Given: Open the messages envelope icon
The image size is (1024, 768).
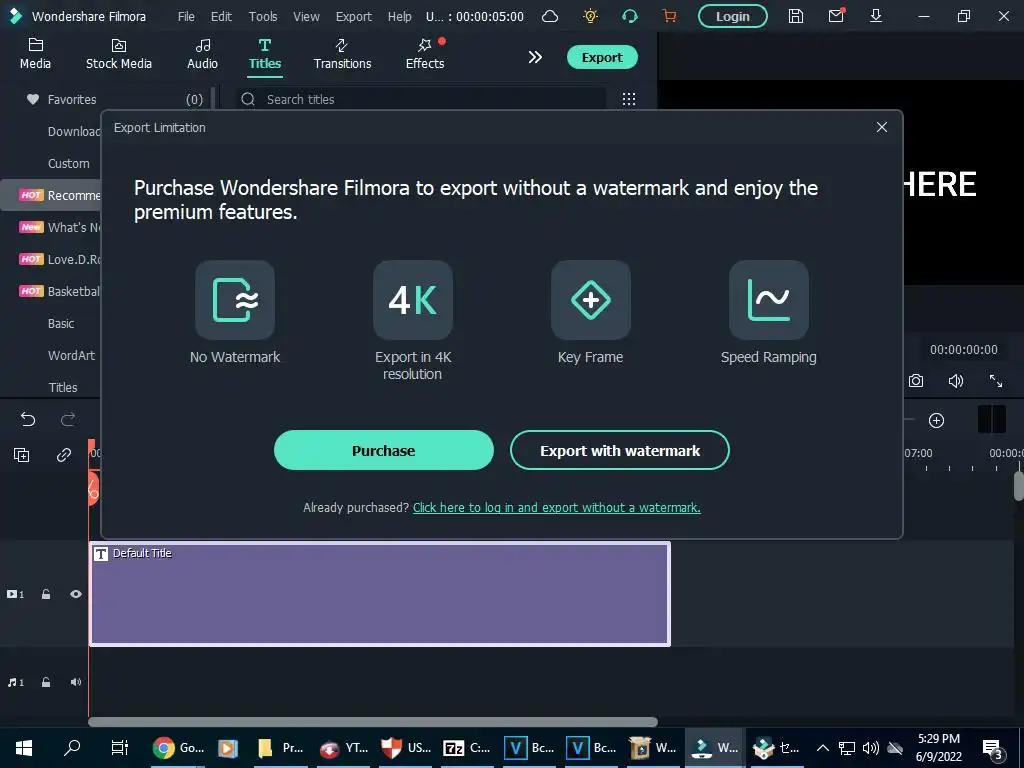Looking at the screenshot, I should pos(836,16).
